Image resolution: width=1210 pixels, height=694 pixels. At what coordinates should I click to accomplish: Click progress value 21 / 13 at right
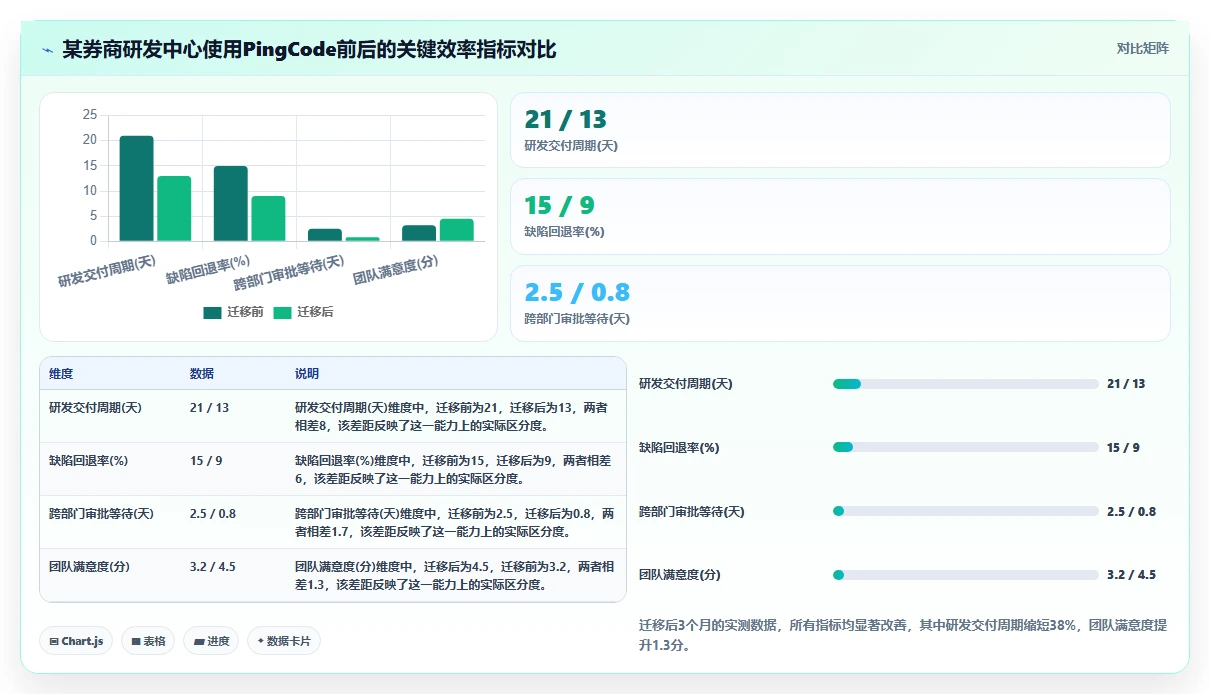tap(1126, 384)
